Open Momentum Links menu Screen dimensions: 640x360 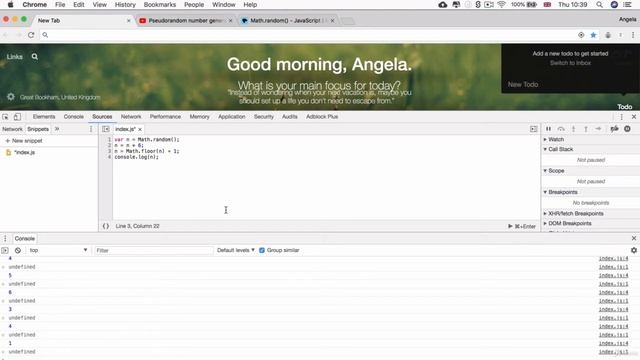click(x=15, y=57)
